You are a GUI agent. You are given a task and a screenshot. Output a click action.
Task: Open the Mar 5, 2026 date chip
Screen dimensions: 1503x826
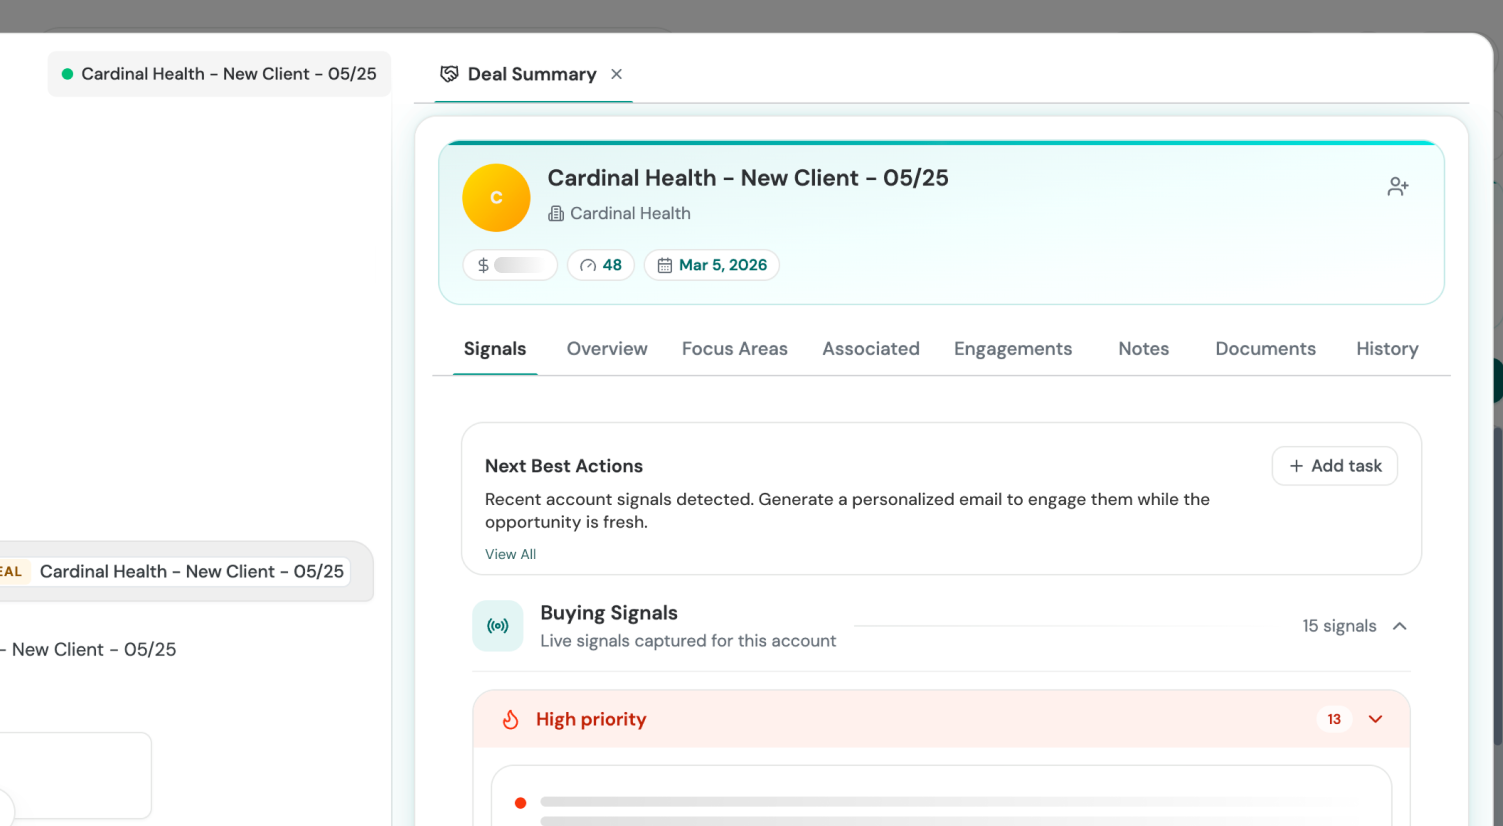pyautogui.click(x=712, y=265)
